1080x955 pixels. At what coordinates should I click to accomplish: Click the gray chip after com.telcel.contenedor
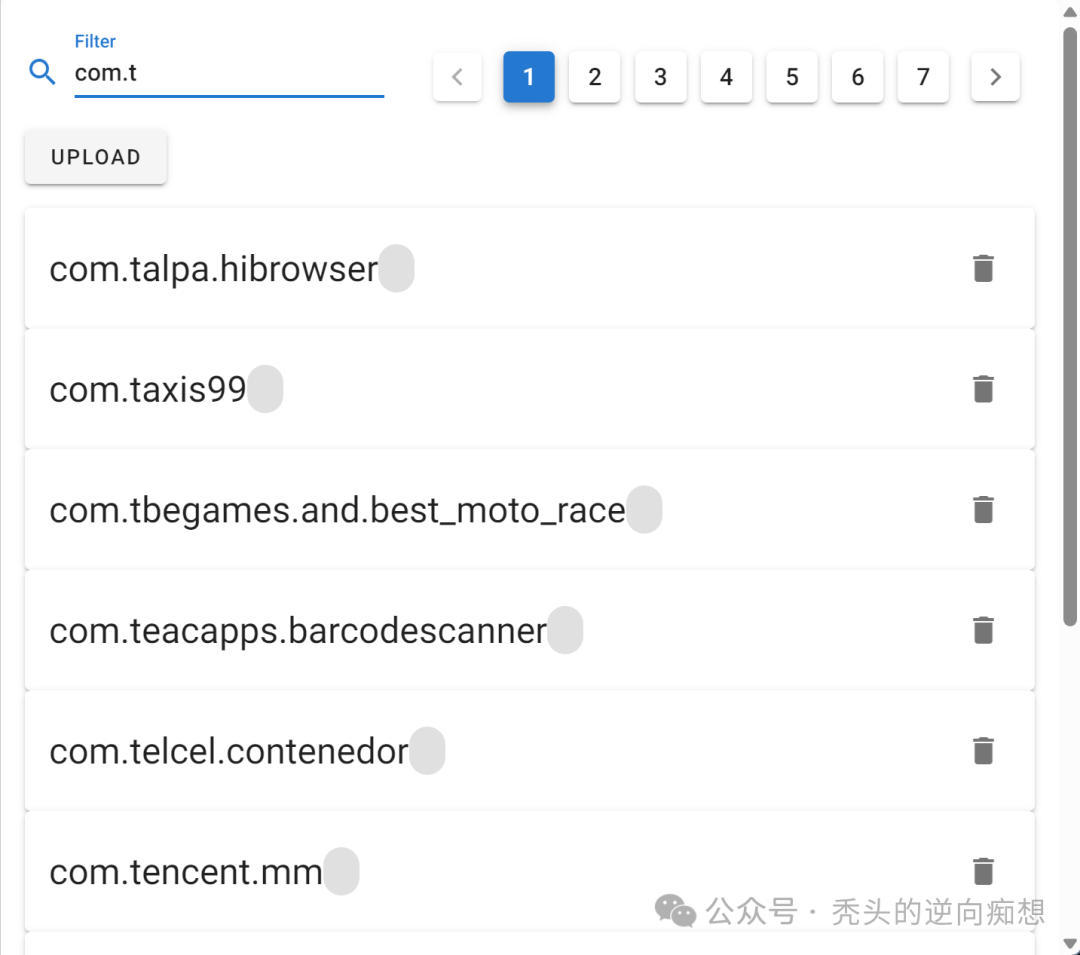point(427,751)
